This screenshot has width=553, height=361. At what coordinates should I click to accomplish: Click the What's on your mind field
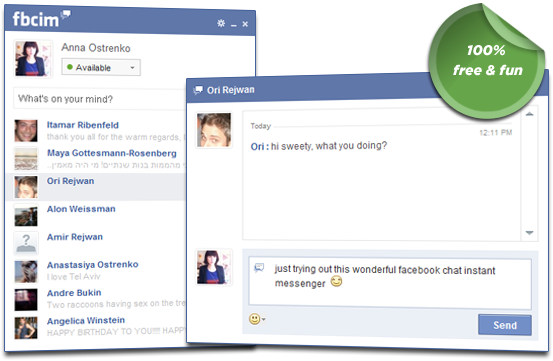[x=100, y=99]
